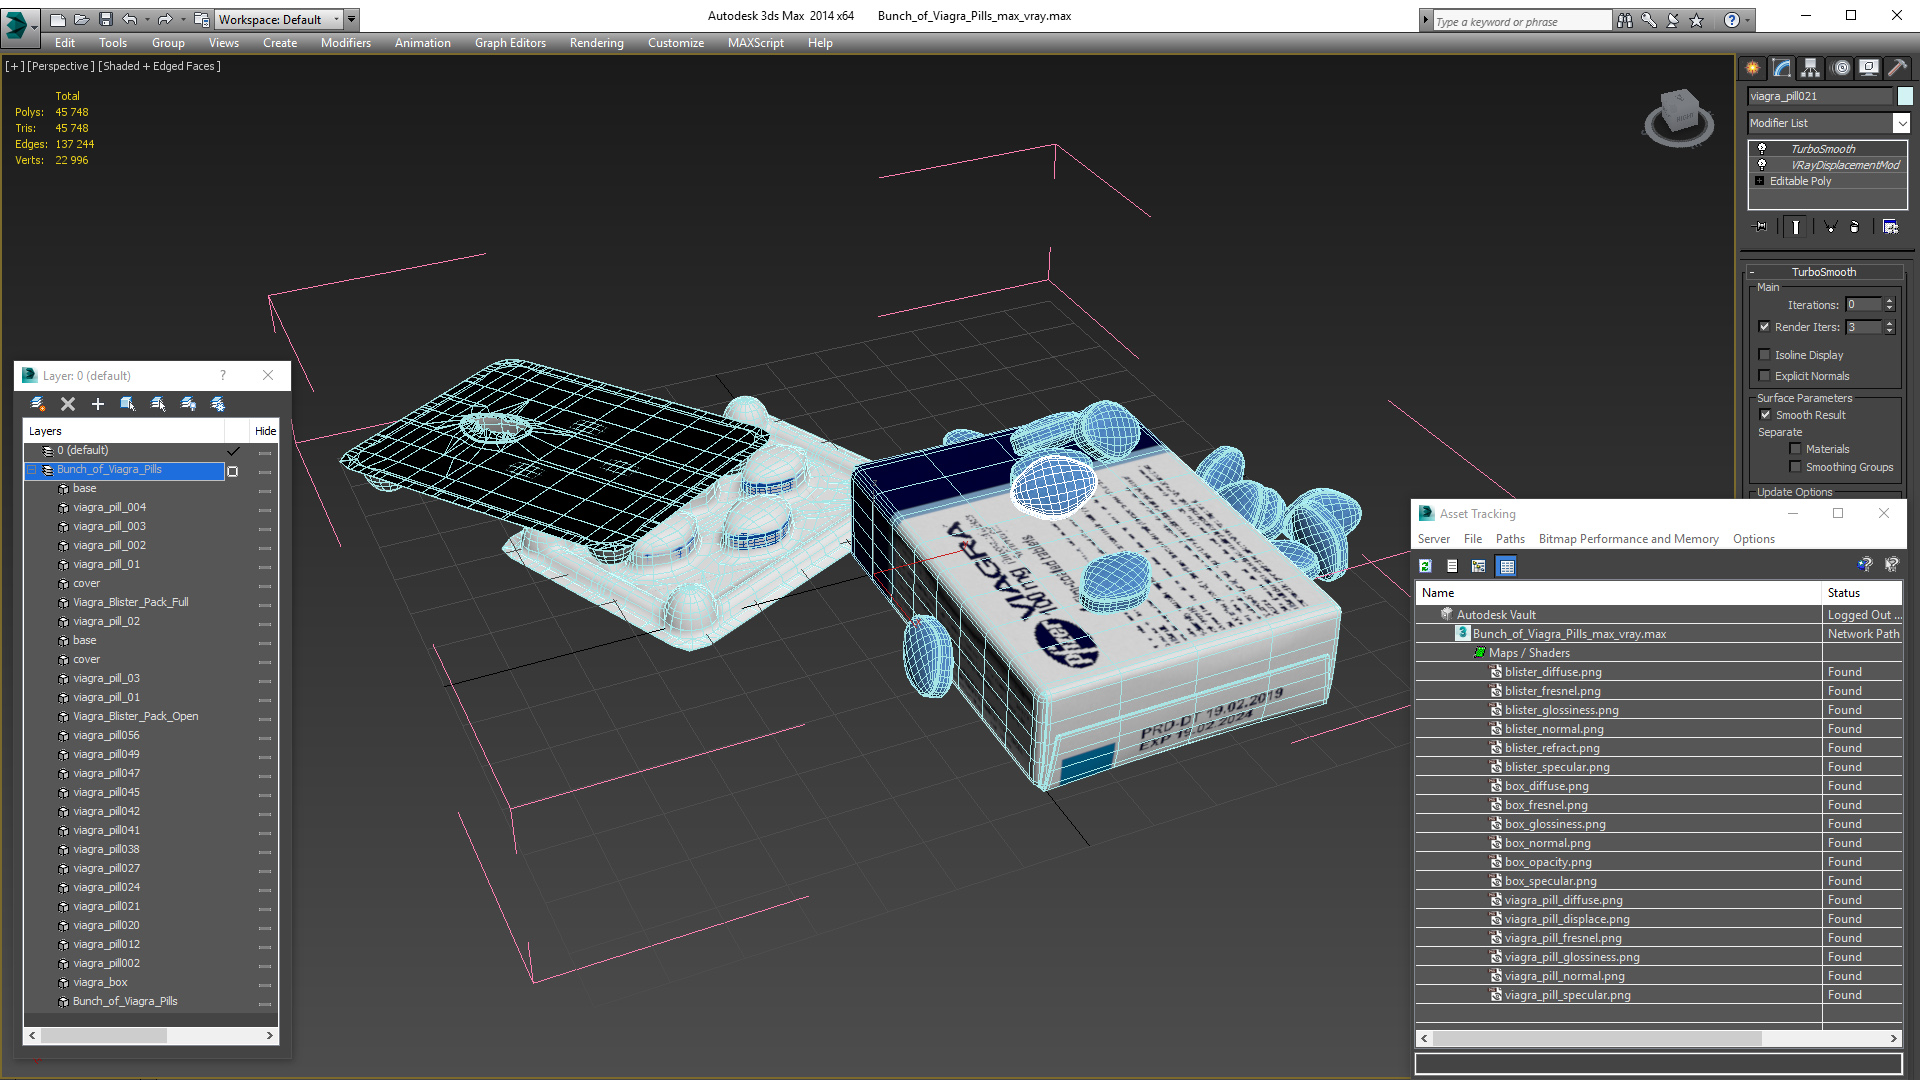Expand the Editable Poly stack entry

[x=1760, y=181]
